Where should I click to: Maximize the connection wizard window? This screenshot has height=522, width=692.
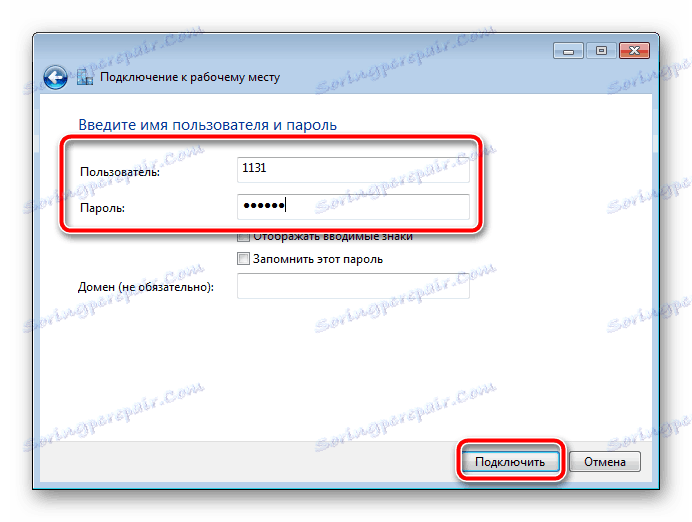click(601, 51)
